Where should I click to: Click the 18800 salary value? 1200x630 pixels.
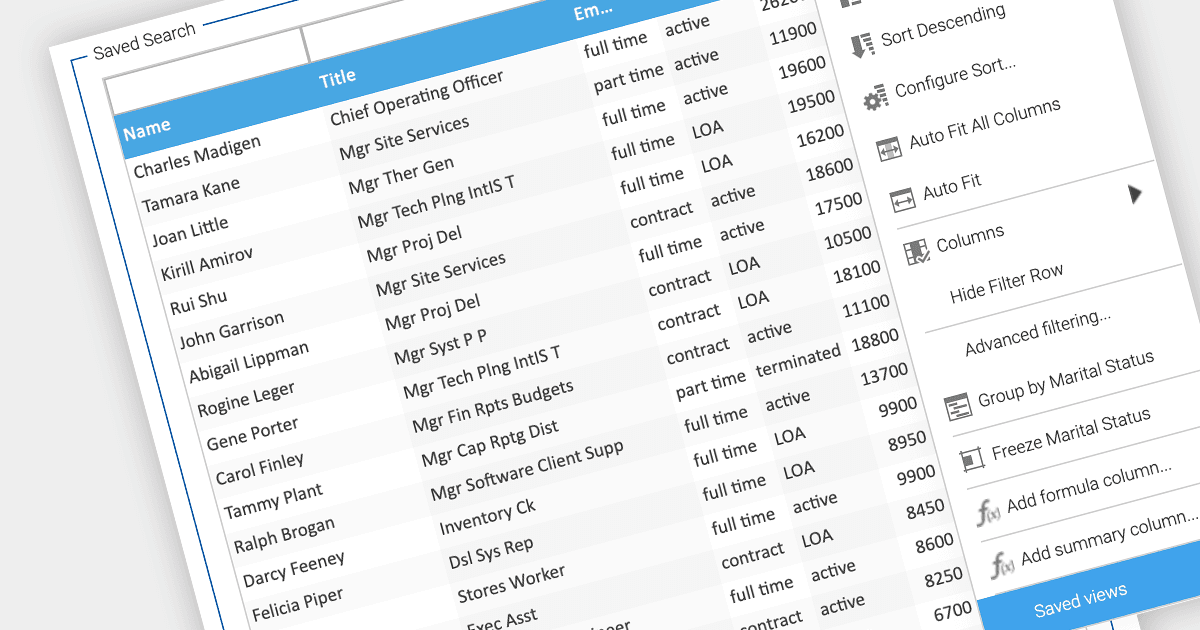pyautogui.click(x=873, y=341)
